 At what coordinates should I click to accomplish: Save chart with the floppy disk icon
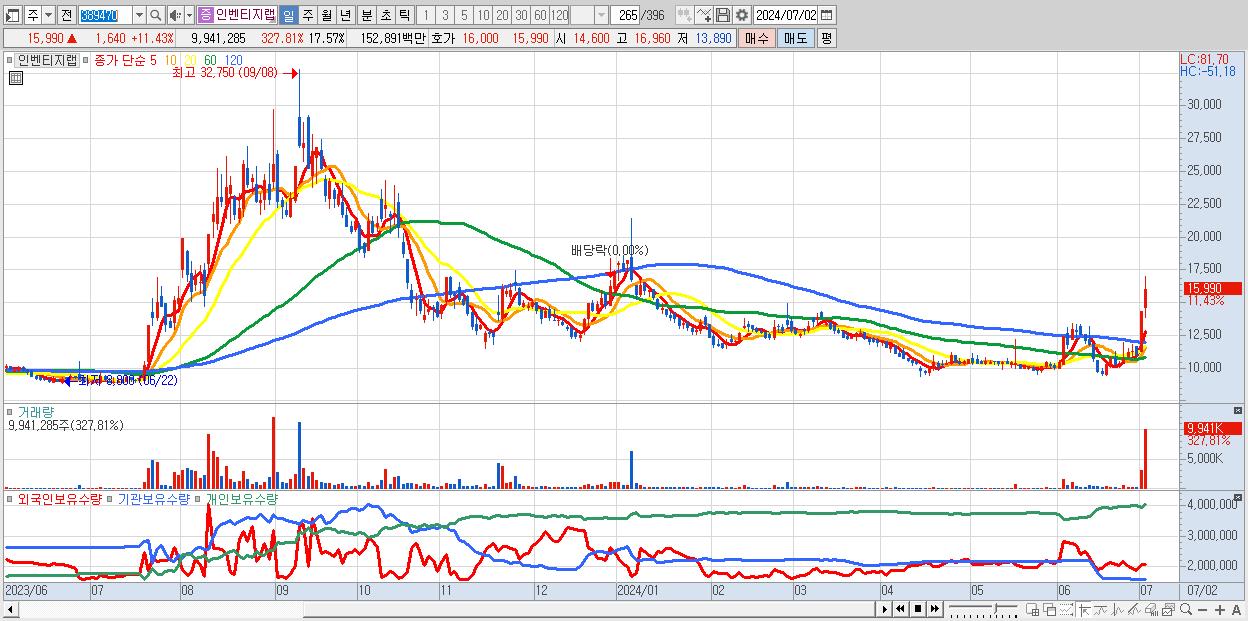(723, 15)
